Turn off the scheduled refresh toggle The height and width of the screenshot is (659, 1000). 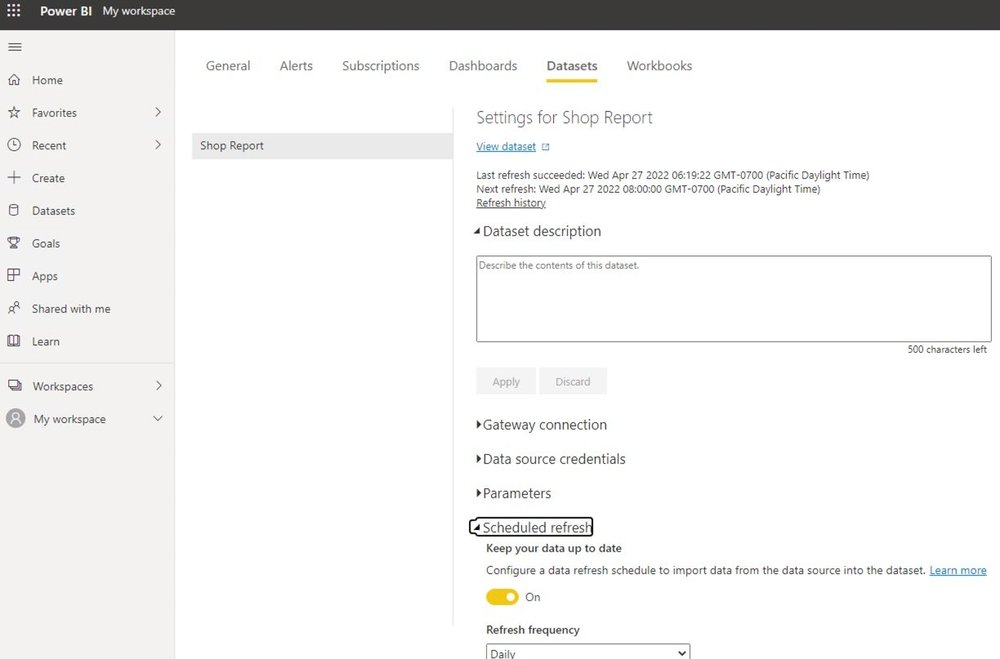(503, 597)
